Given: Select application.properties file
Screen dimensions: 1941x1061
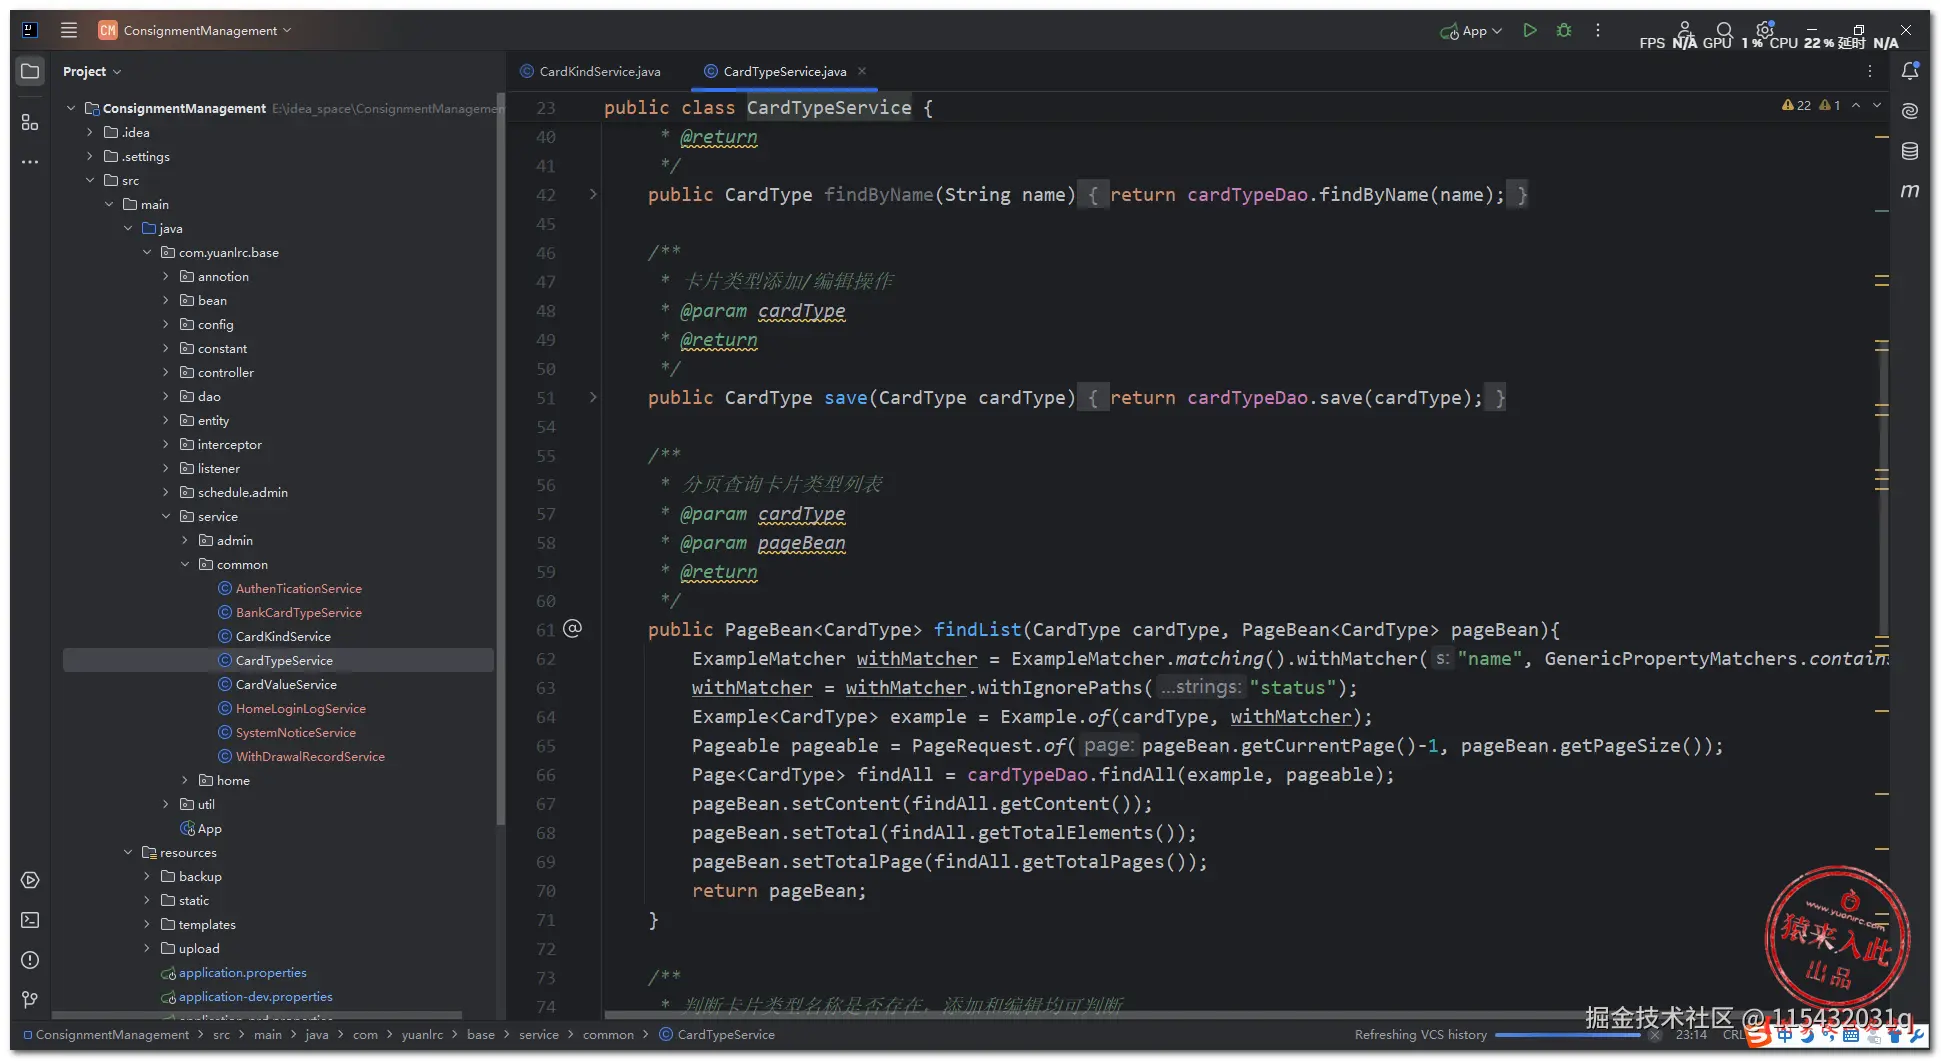Looking at the screenshot, I should point(243,972).
